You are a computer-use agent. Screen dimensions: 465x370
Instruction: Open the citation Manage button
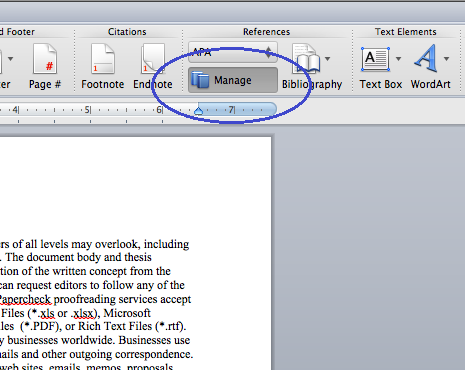(233, 80)
